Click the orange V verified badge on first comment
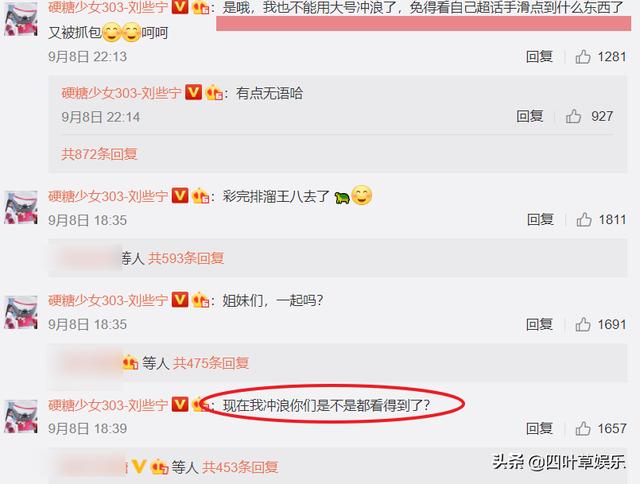Image resolution: width=640 pixels, height=484 pixels. tap(180, 7)
